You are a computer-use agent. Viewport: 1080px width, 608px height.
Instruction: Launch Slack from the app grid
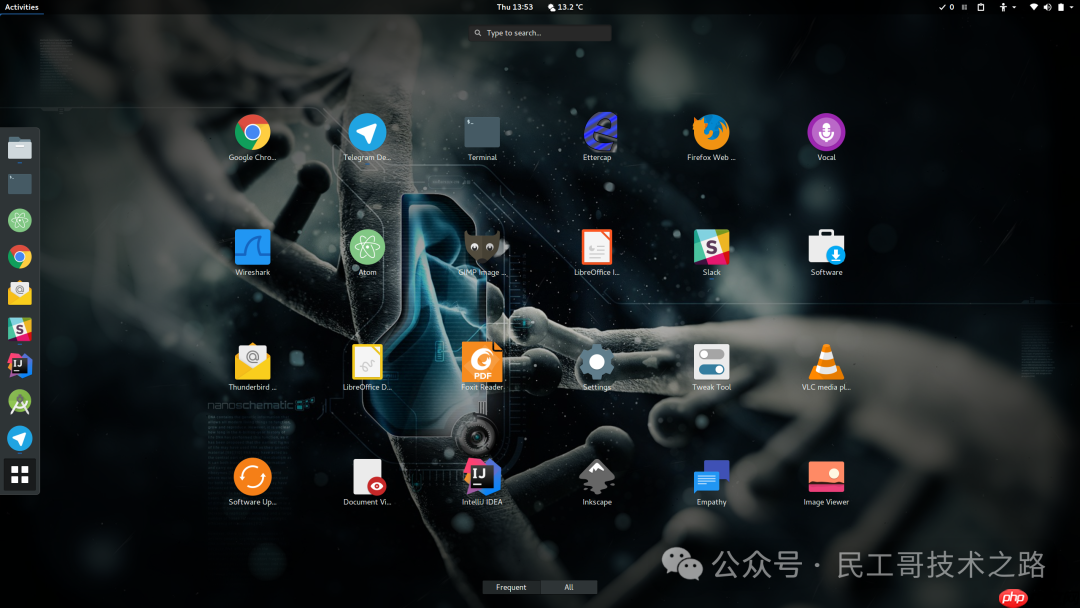(711, 247)
